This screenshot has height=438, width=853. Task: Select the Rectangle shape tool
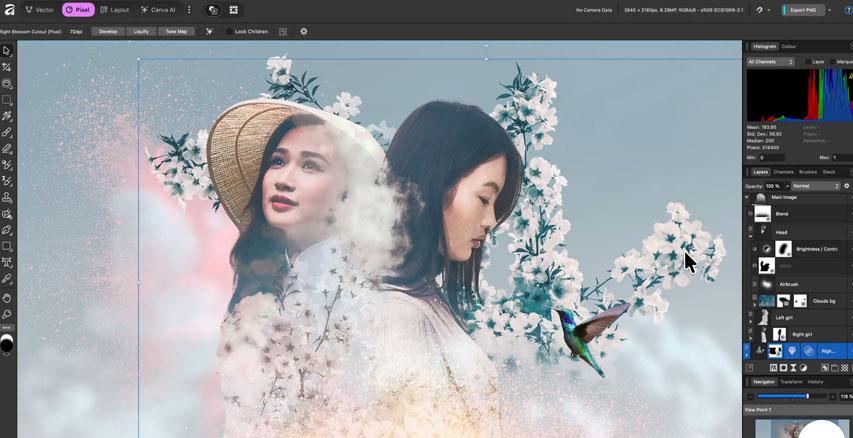pos(7,246)
